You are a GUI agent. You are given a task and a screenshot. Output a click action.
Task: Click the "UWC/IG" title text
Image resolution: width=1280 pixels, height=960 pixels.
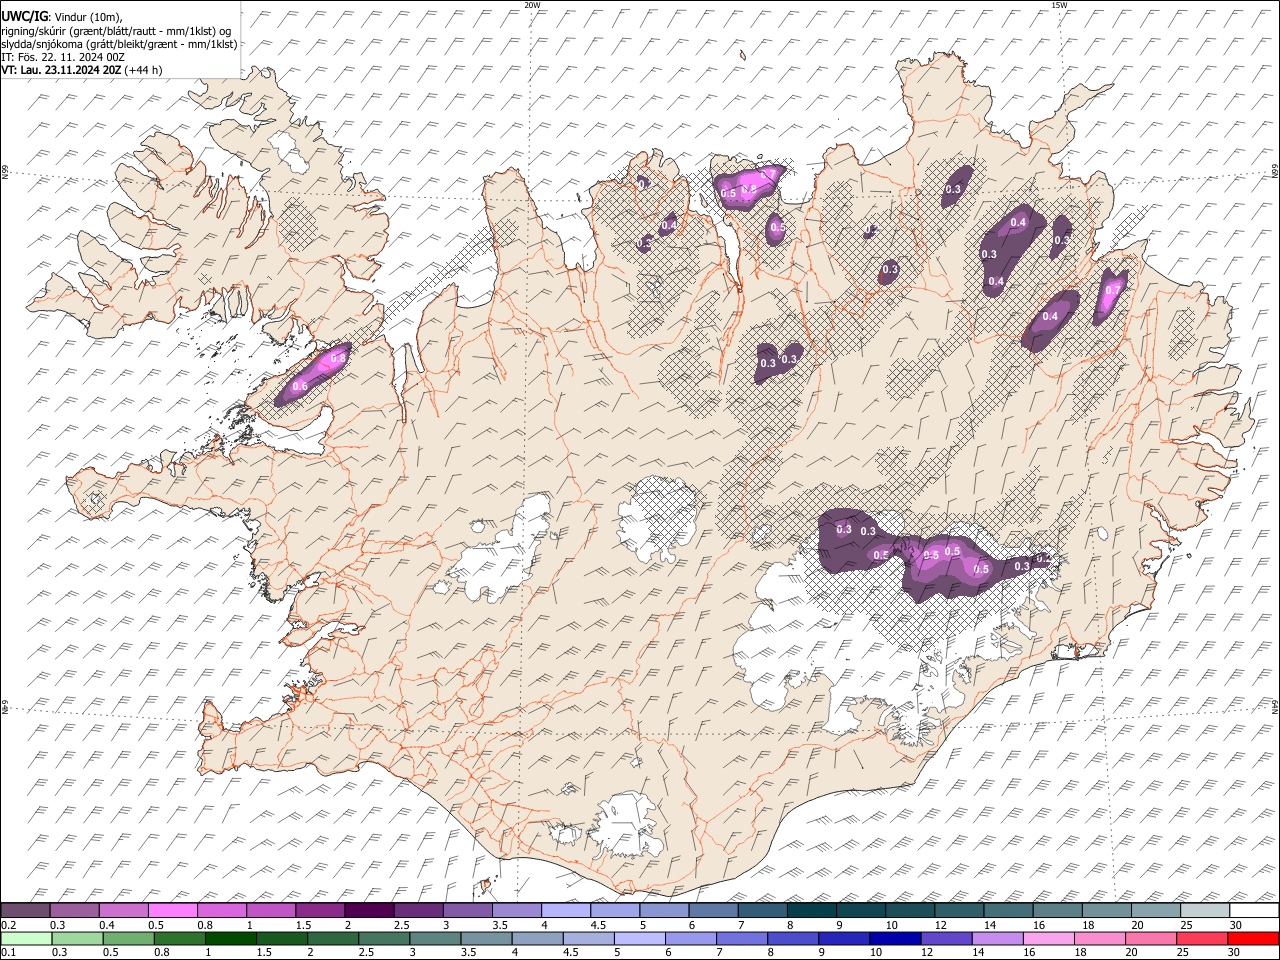pyautogui.click(x=24, y=17)
